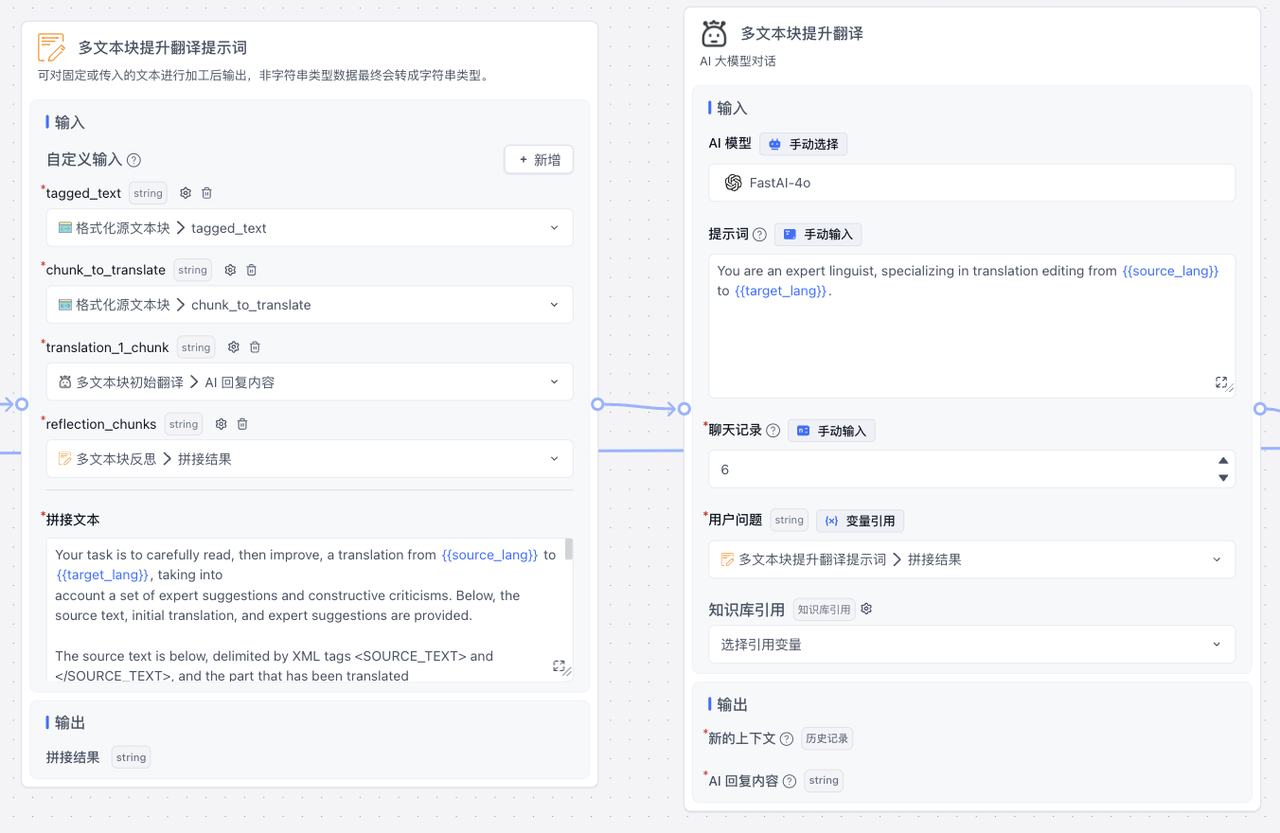1280x833 pixels.
Task: Open 选择引用变量 dropdown for knowledge base
Action: 970,645
